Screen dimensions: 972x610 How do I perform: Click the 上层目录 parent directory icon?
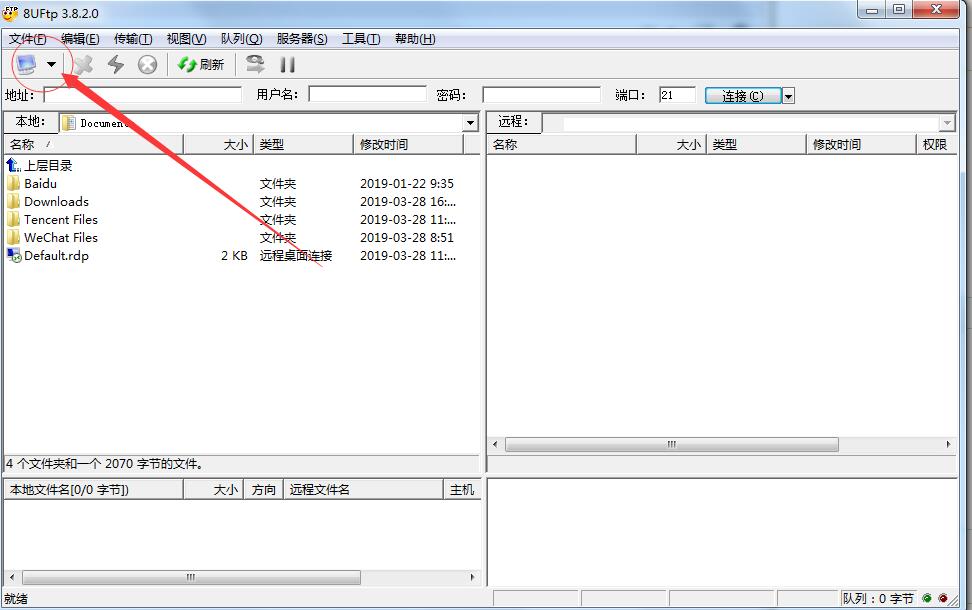[13, 166]
